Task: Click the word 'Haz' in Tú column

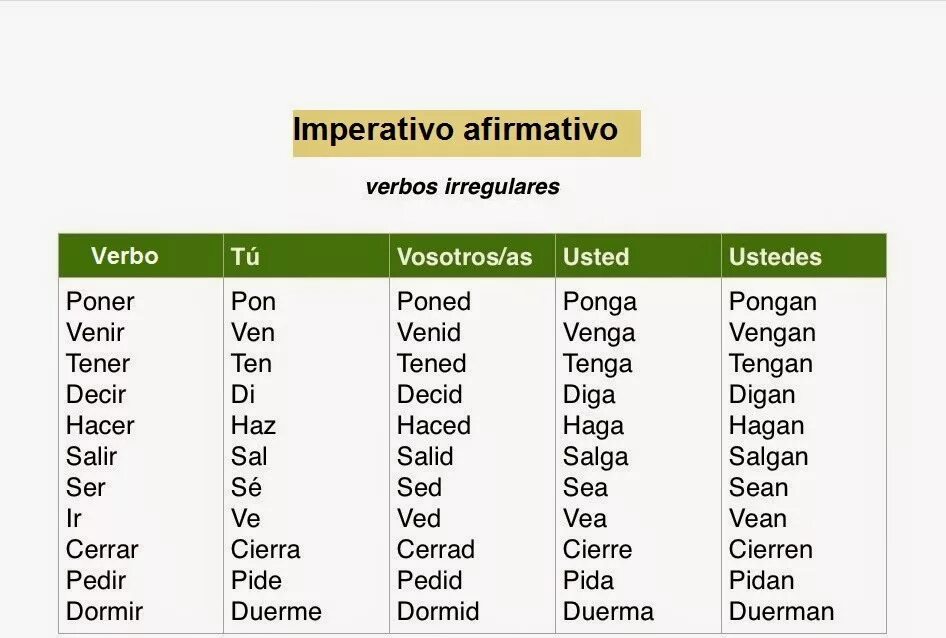Action: point(253,426)
